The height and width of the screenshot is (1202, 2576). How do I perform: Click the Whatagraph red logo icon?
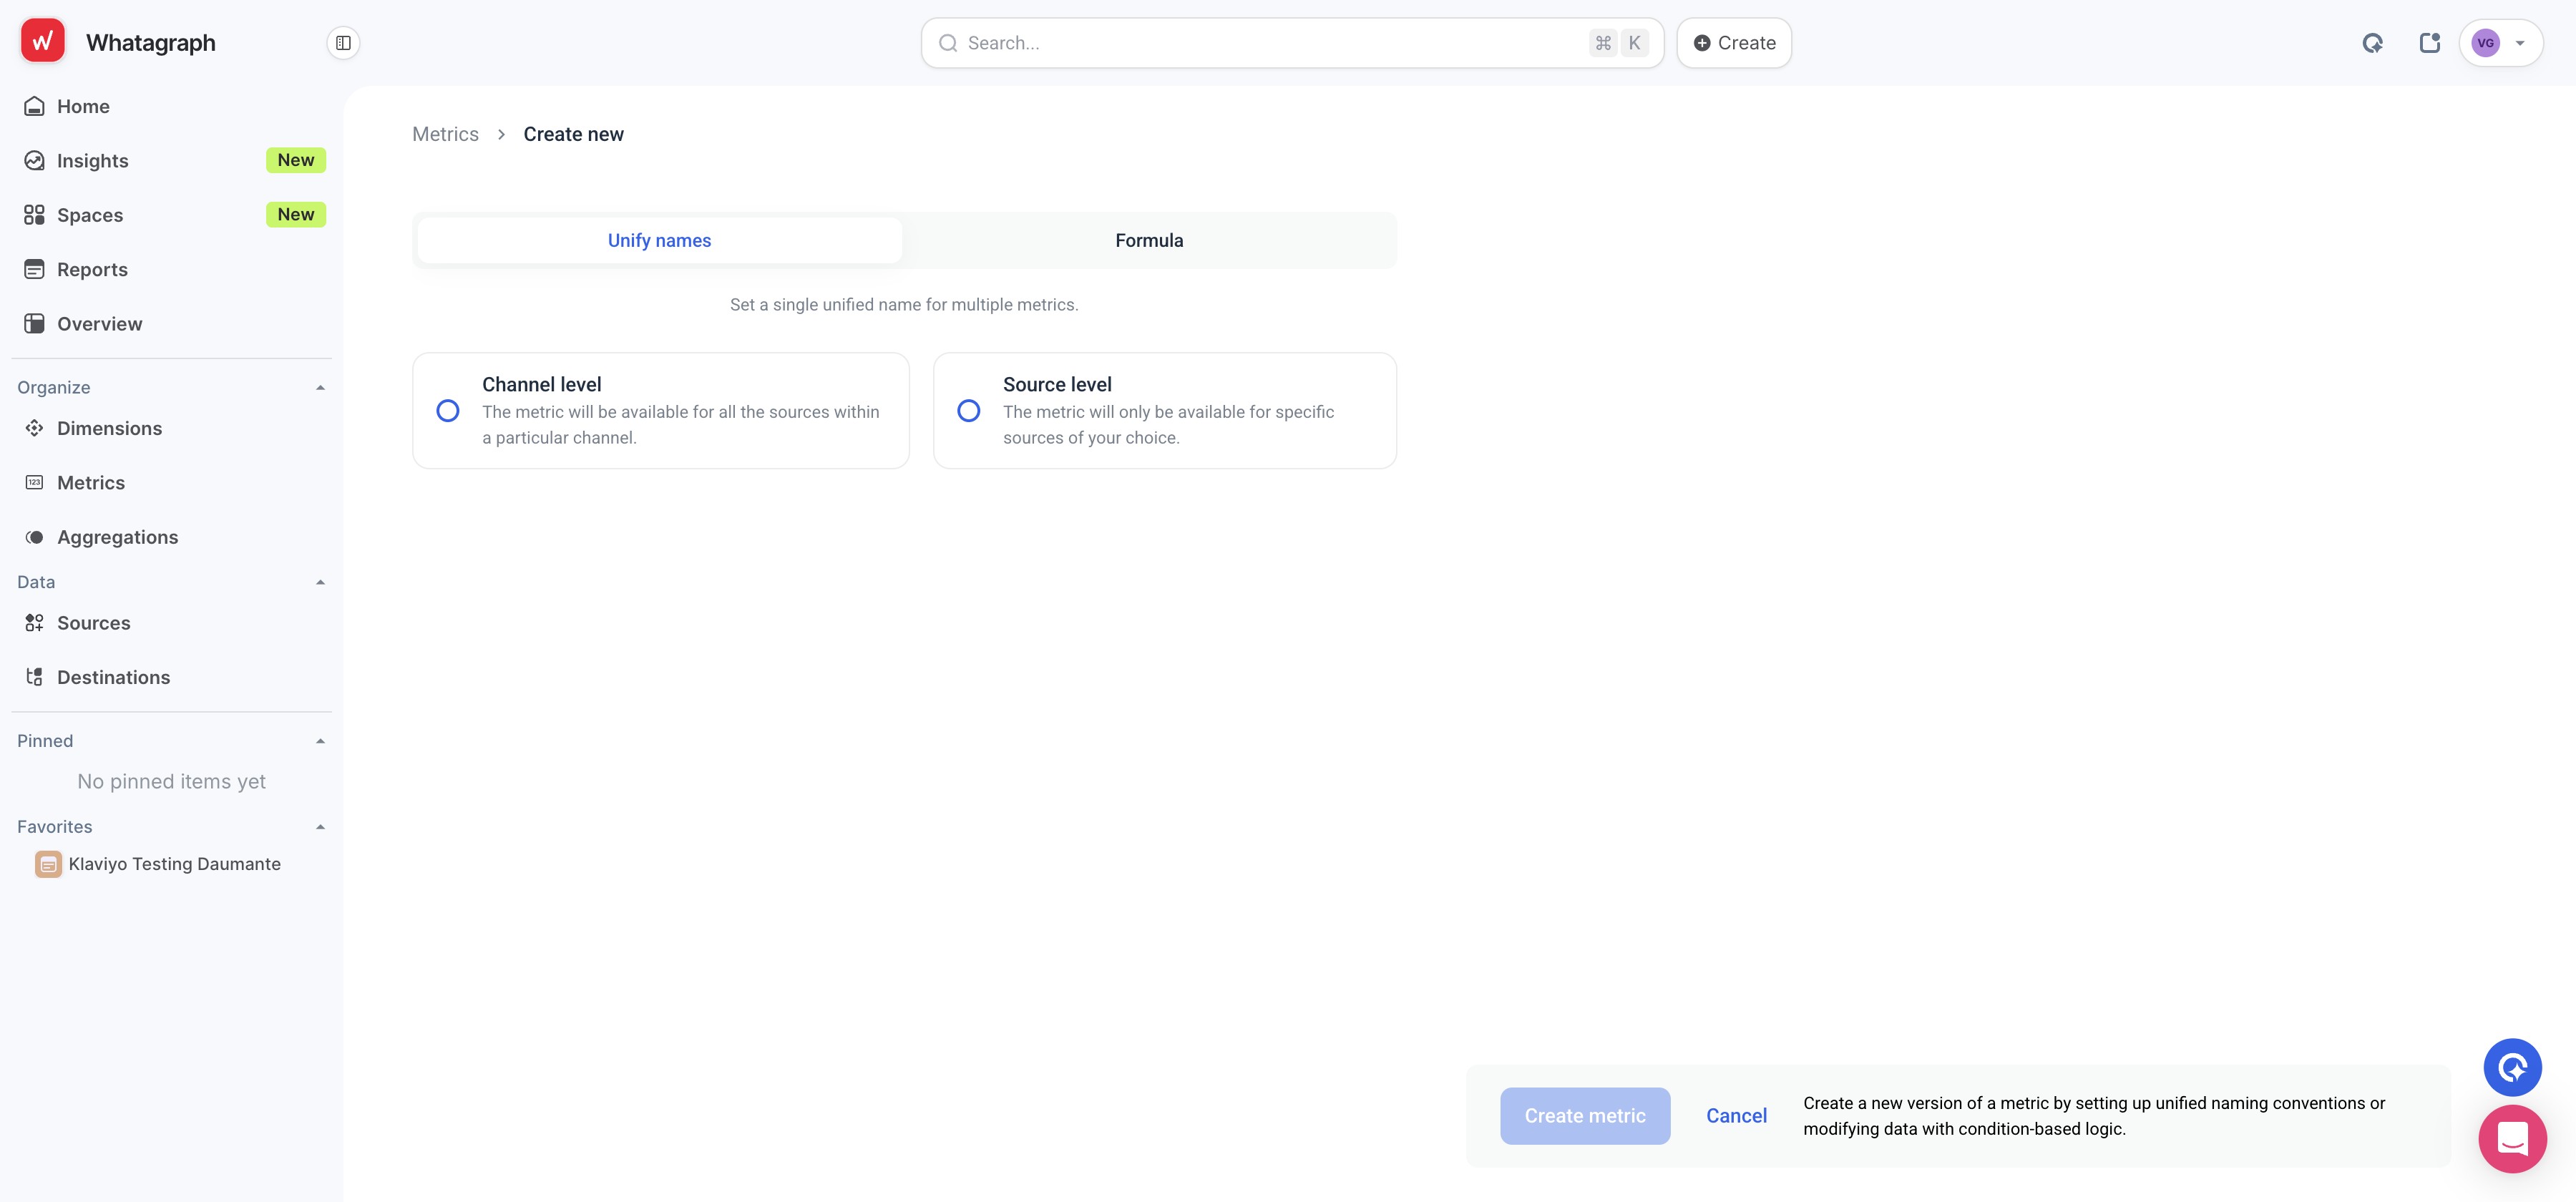(x=42, y=42)
